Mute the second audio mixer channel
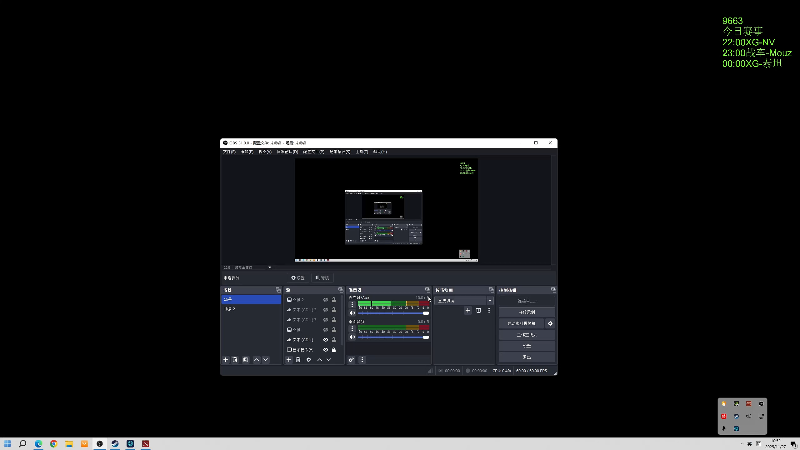This screenshot has height=450, width=800. [352, 337]
